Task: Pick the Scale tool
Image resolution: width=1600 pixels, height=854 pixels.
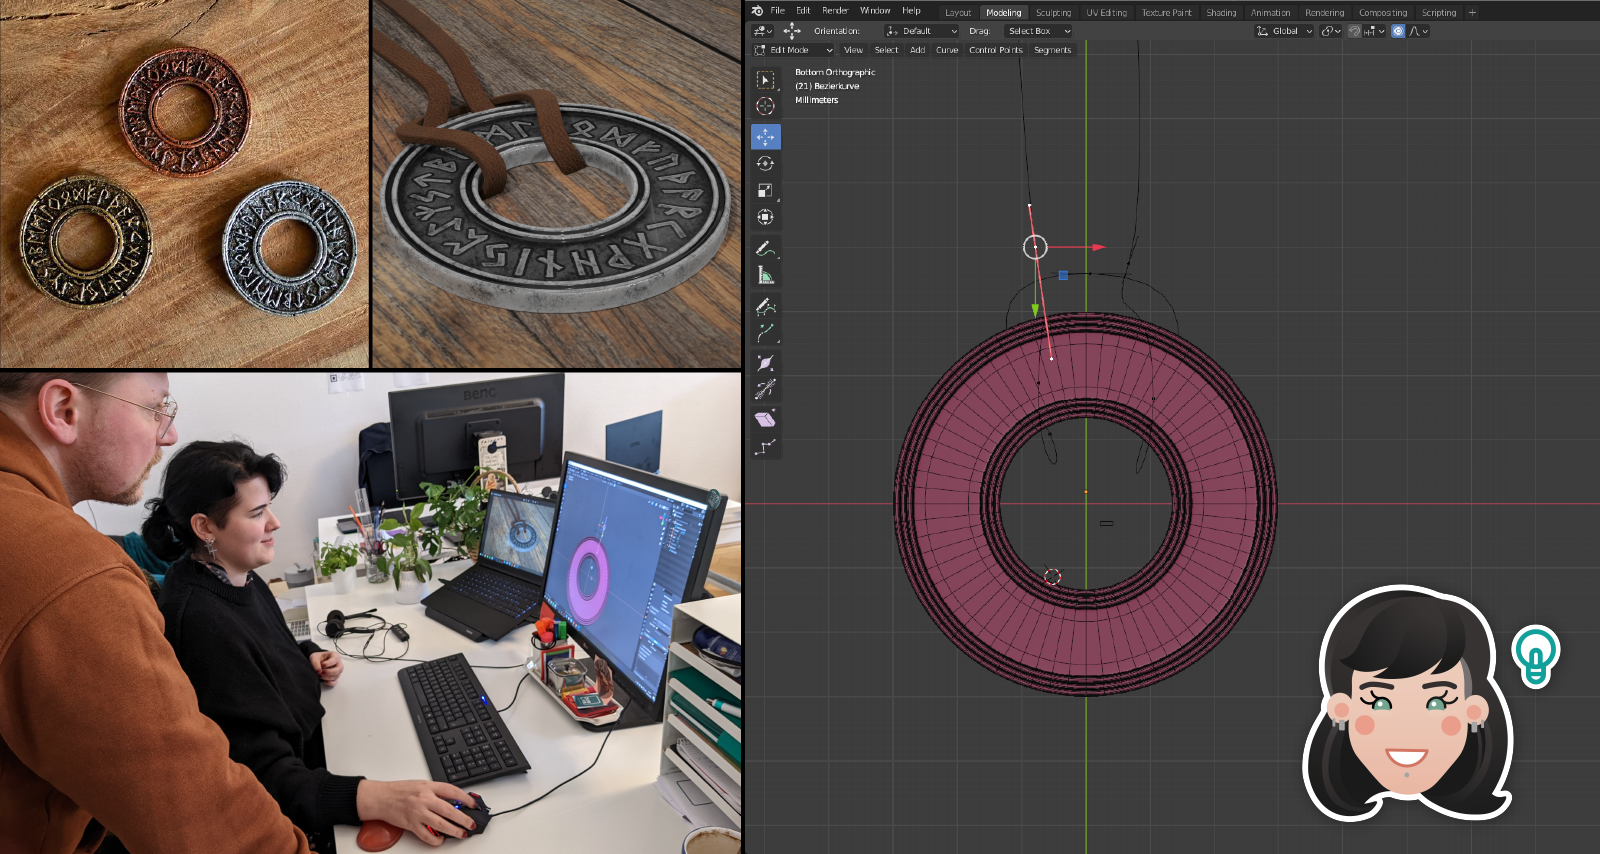Action: 765,190
